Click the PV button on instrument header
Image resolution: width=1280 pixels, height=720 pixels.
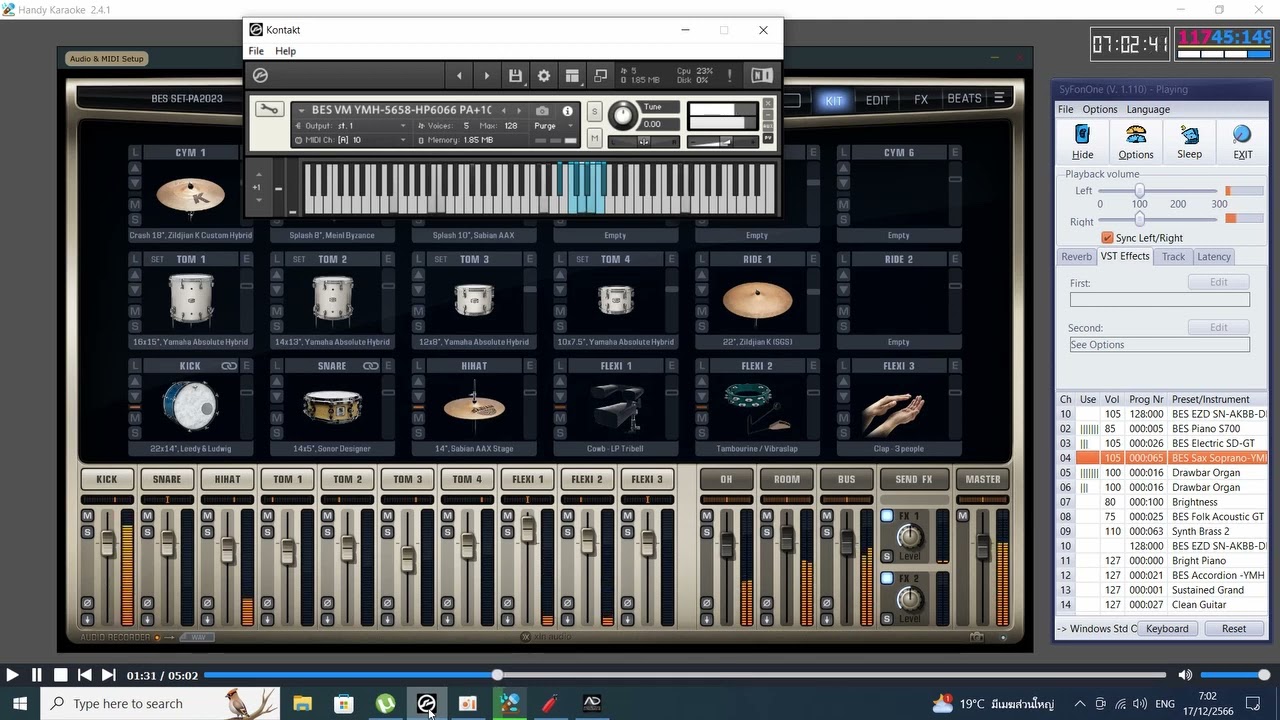click(768, 138)
